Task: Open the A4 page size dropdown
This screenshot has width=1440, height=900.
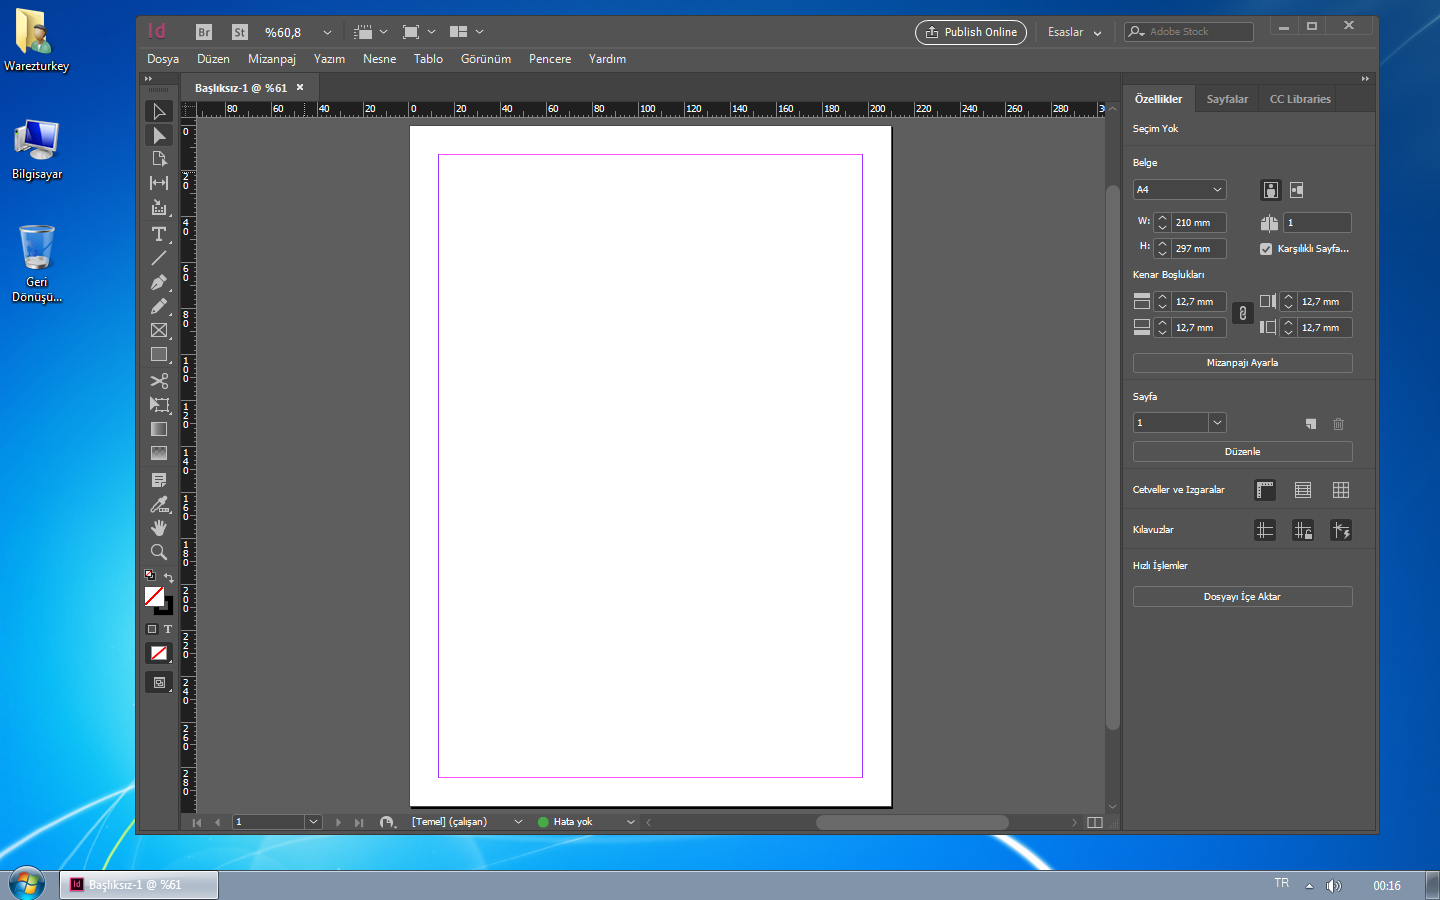Action: tap(1180, 190)
